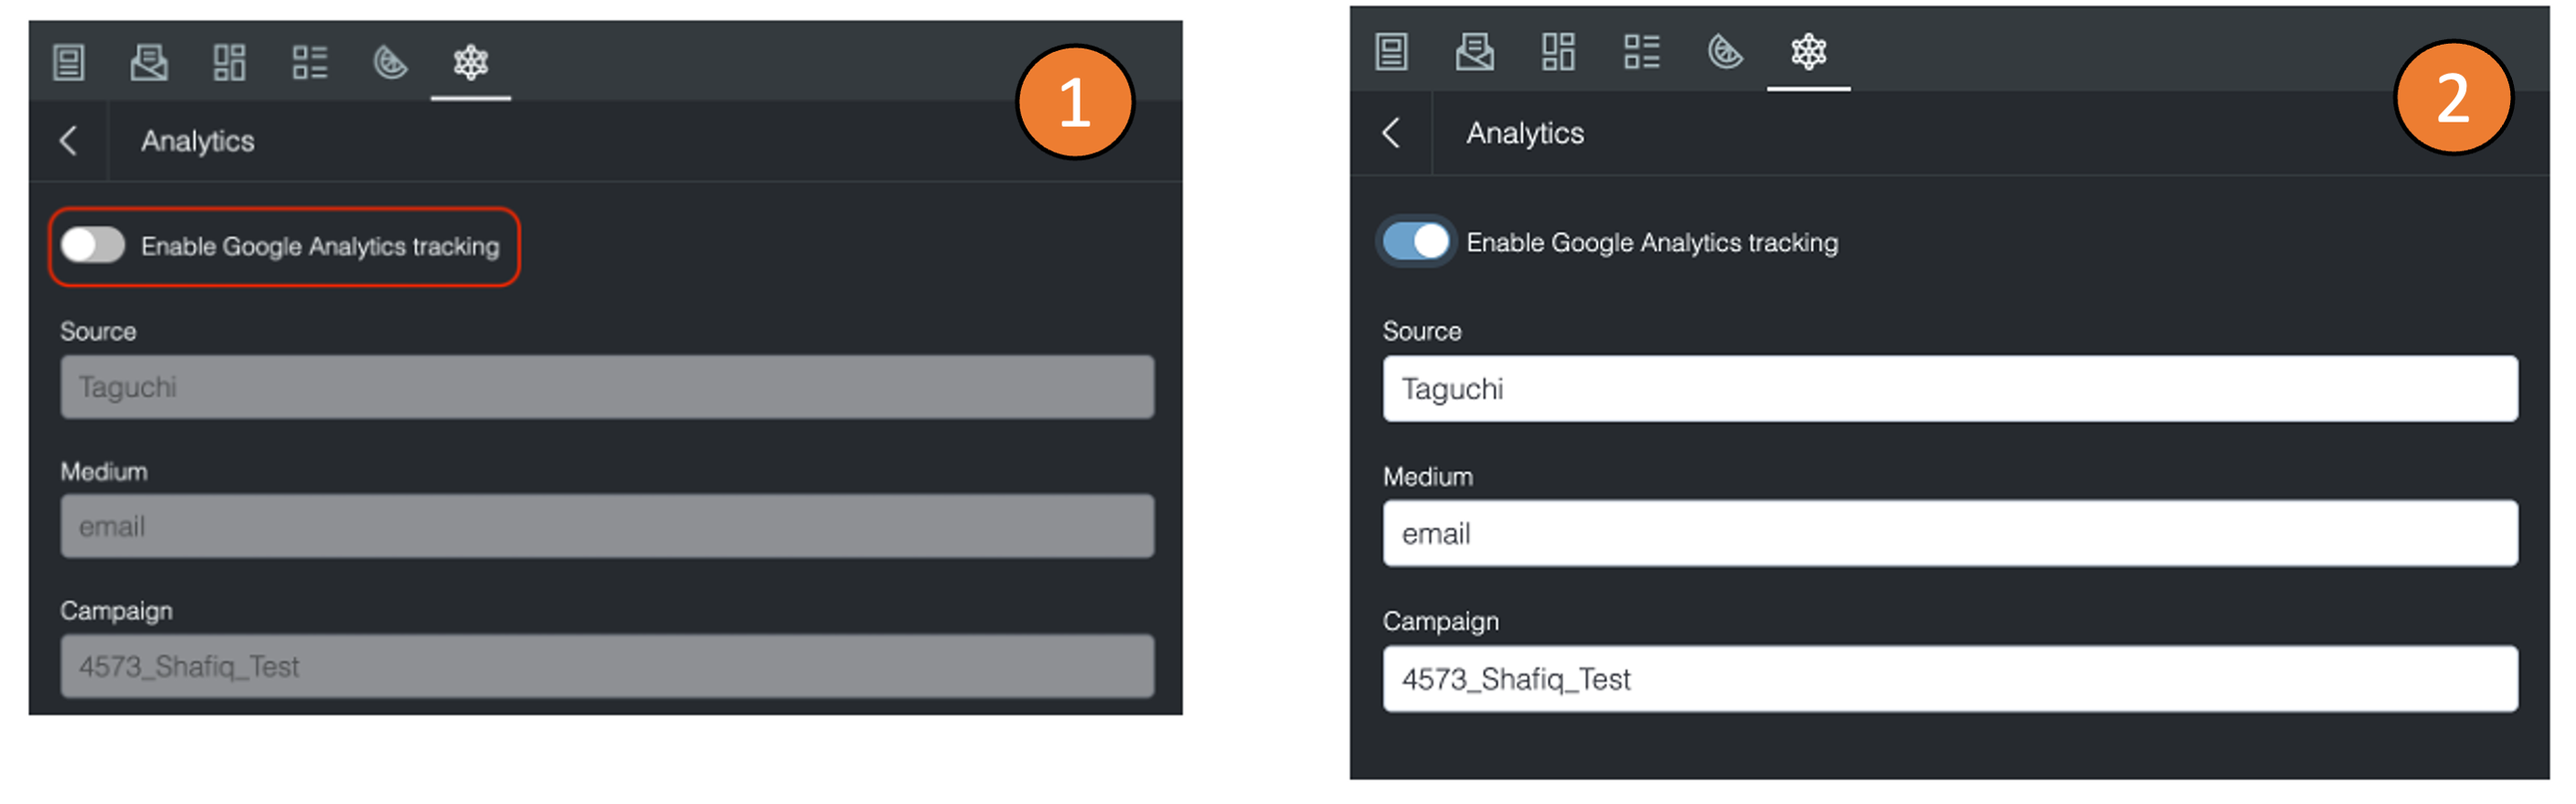Click the document icon in panel 2
The image size is (2576, 804).
1391,52
